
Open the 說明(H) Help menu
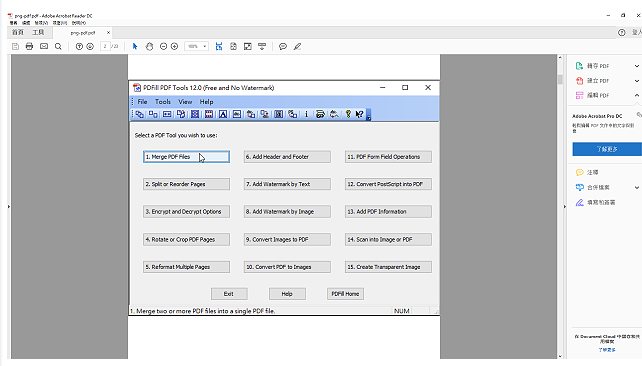pyautogui.click(x=79, y=23)
